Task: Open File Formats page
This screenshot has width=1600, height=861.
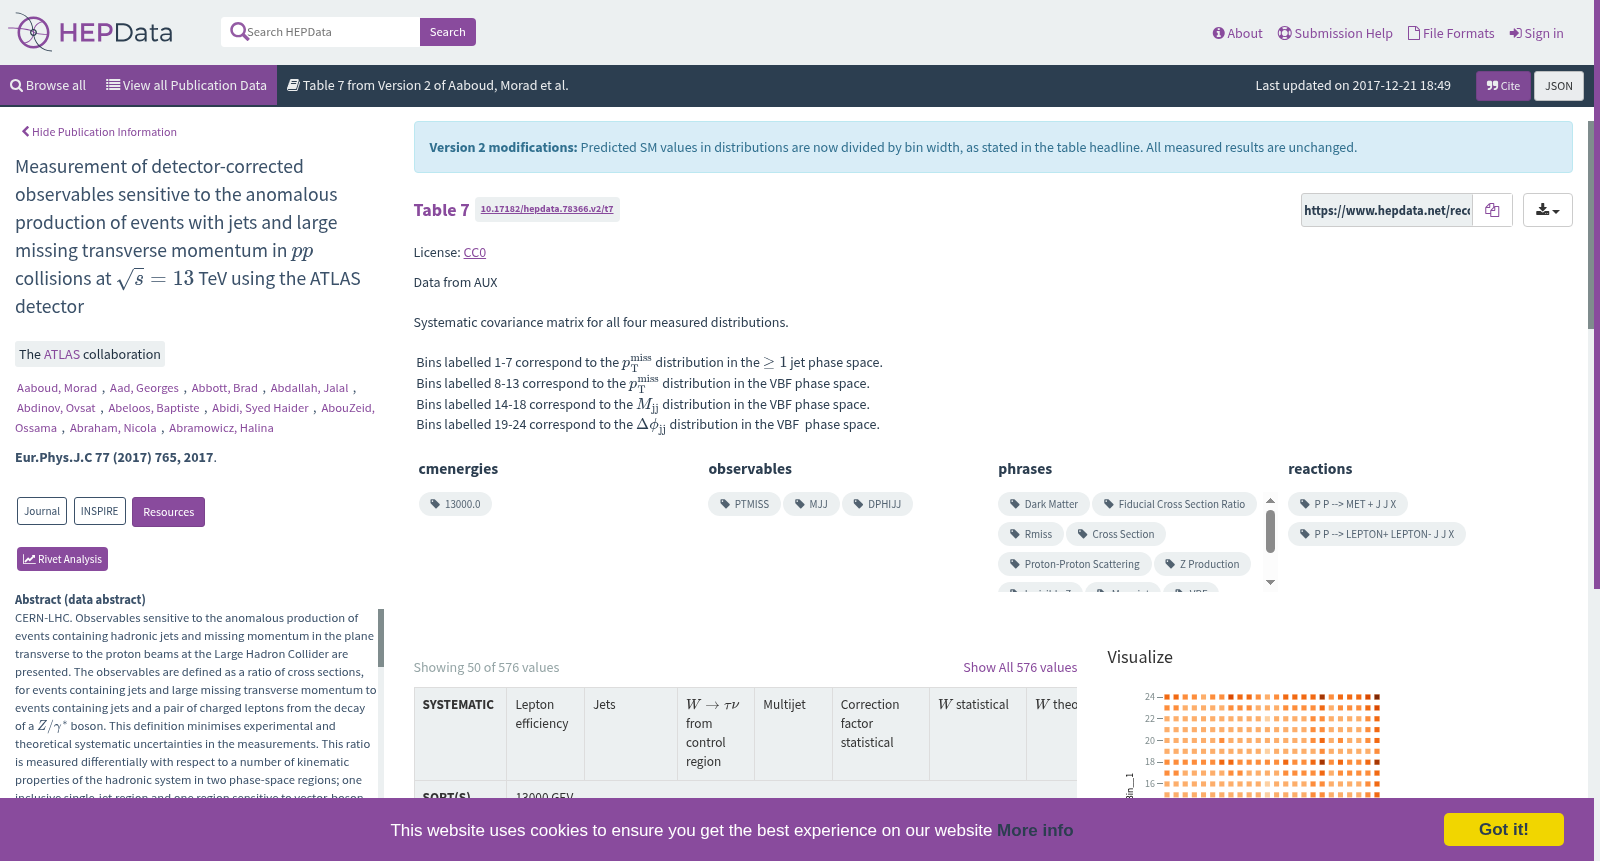Action: pyautogui.click(x=1451, y=33)
